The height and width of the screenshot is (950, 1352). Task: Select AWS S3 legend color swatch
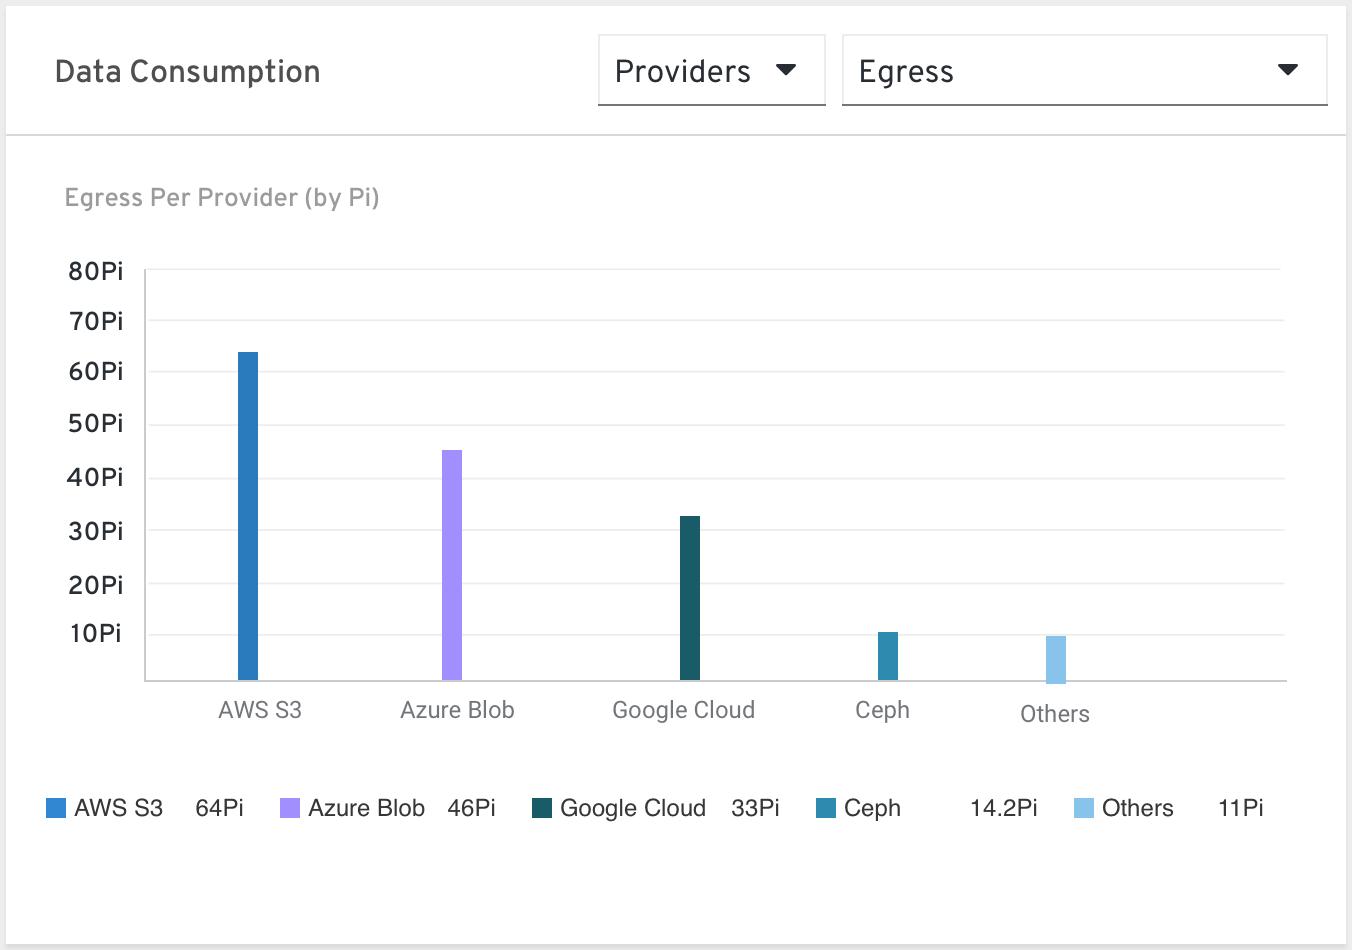56,808
